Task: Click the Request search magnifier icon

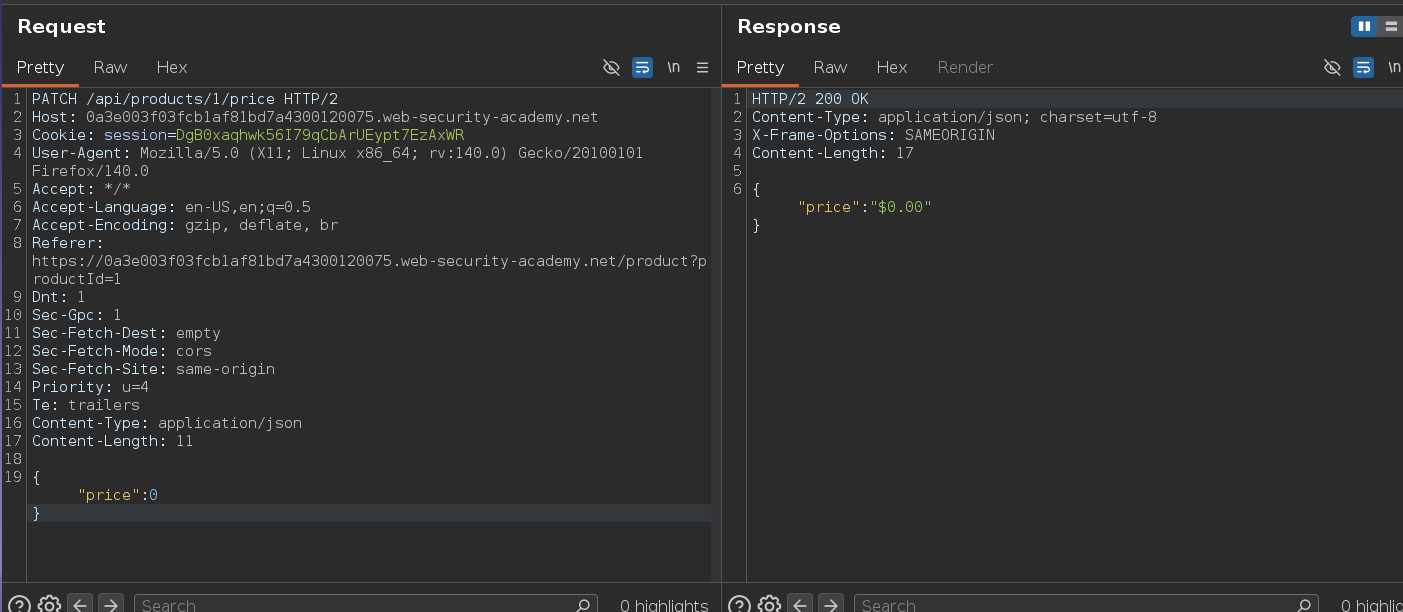Action: coord(584,605)
